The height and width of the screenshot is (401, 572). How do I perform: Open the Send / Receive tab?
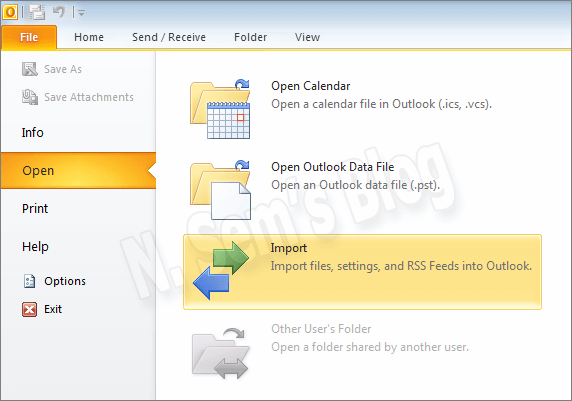pyautogui.click(x=169, y=37)
